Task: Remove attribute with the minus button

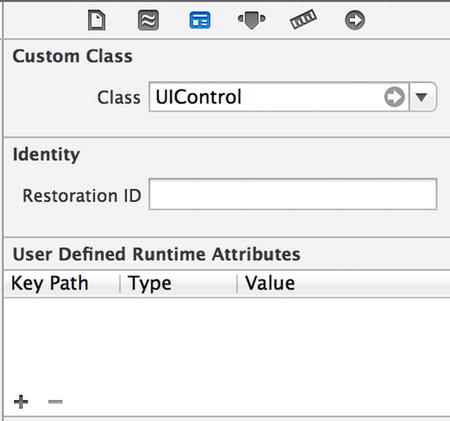Action: (55, 401)
